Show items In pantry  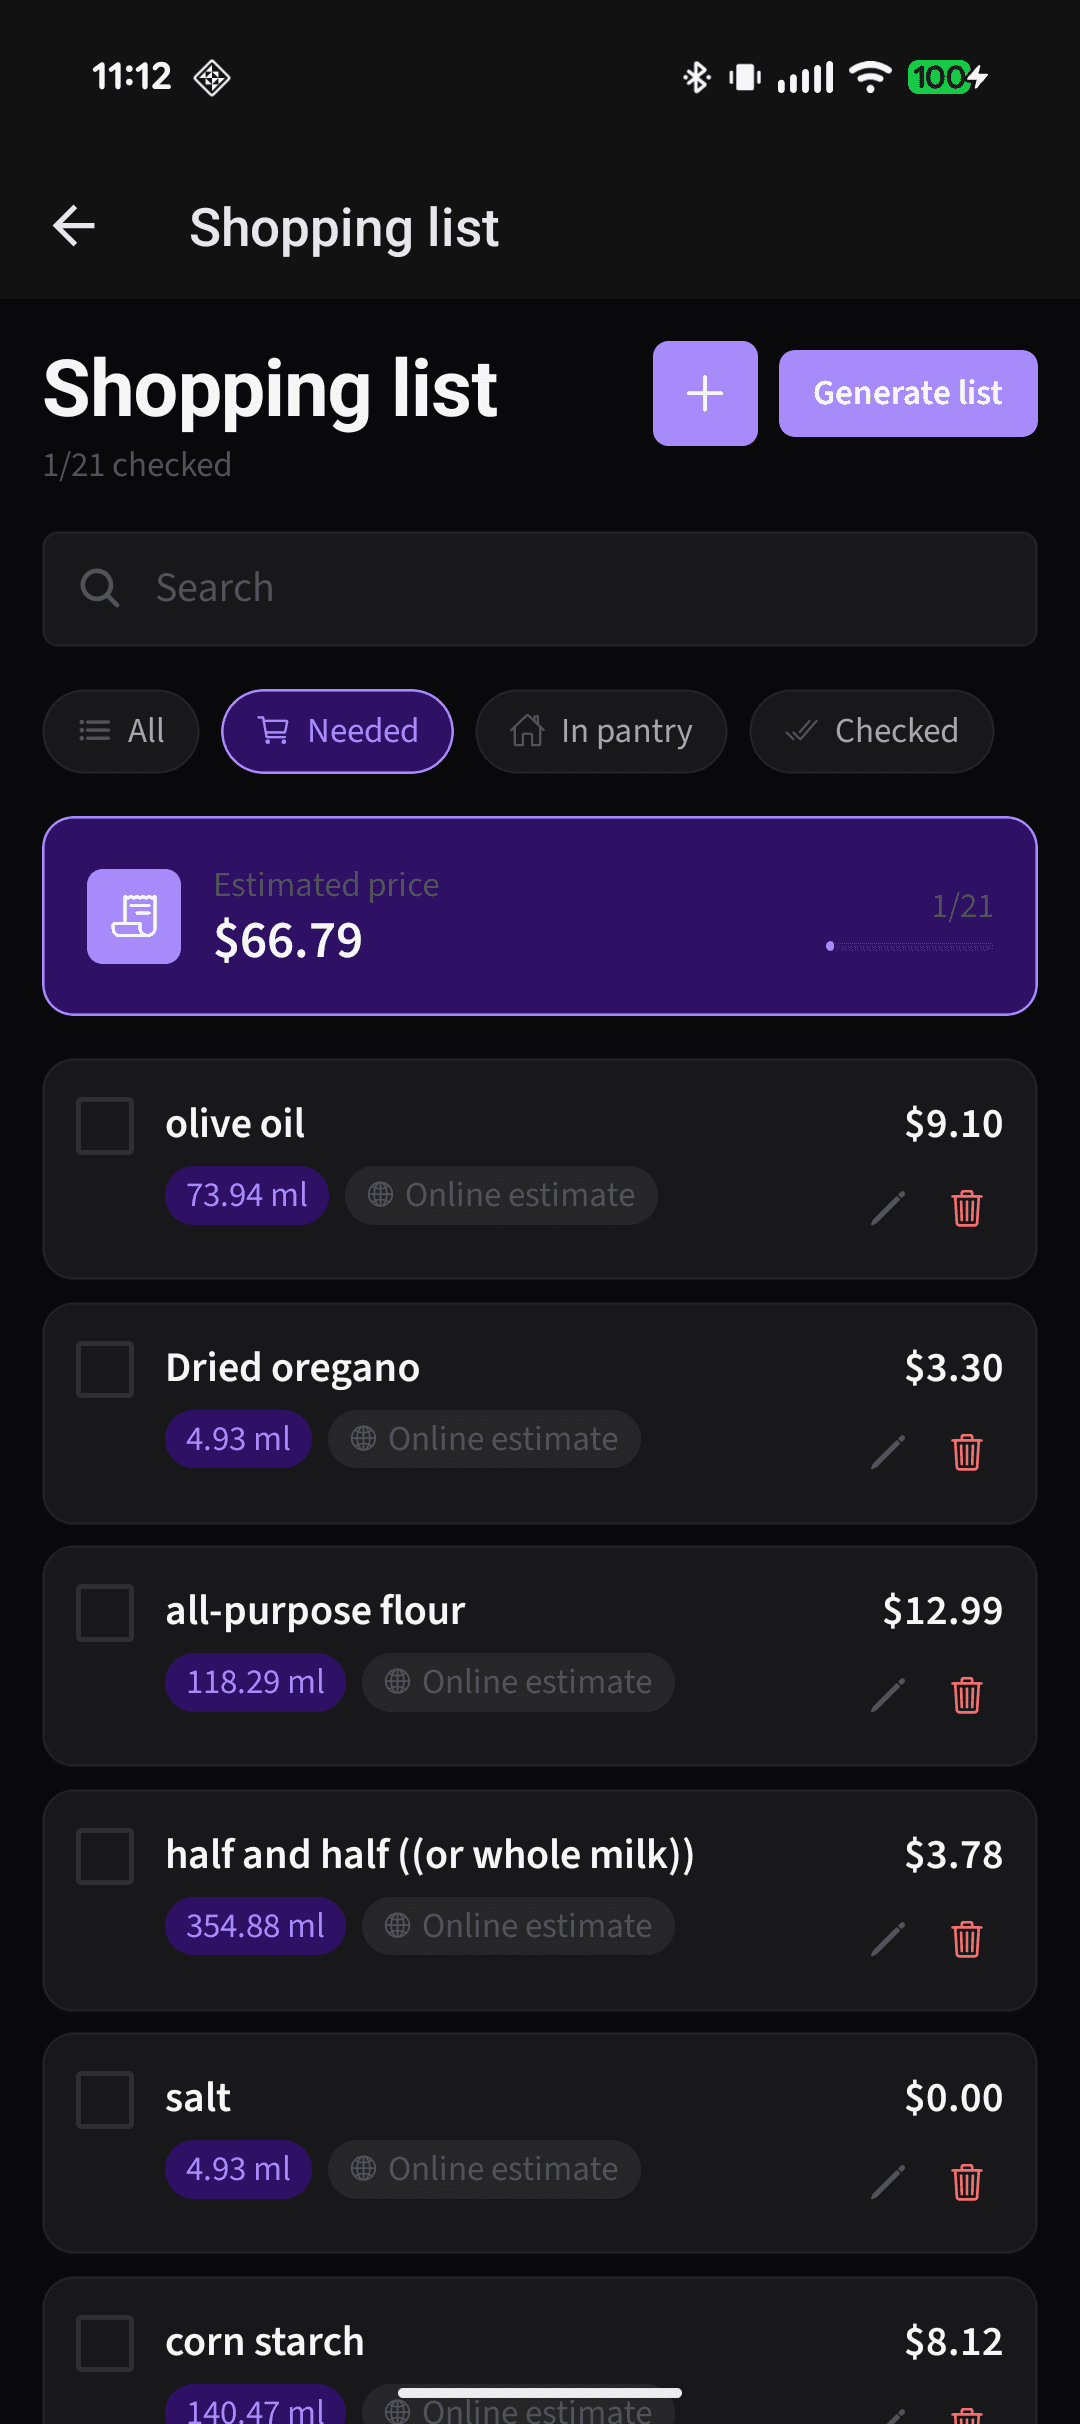pyautogui.click(x=601, y=731)
